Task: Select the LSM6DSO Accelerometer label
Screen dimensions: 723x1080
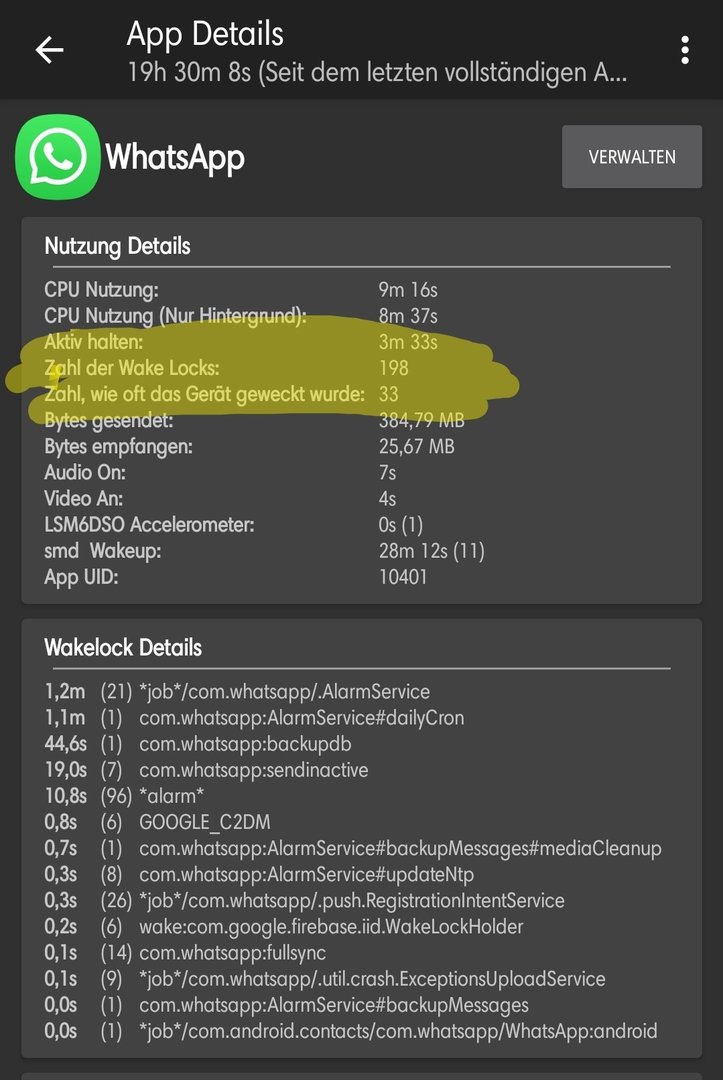Action: 149,525
